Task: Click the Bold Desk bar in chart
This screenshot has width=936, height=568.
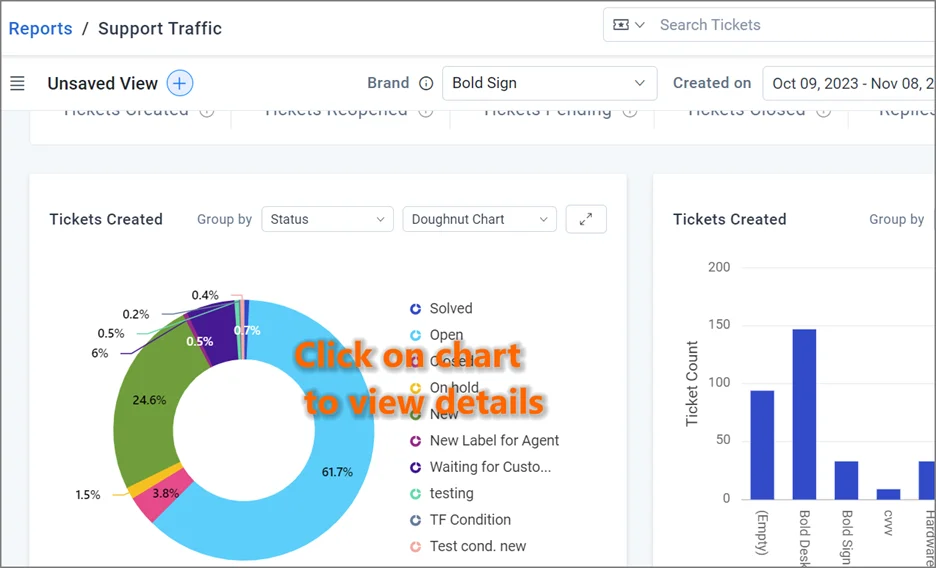Action: coord(804,414)
